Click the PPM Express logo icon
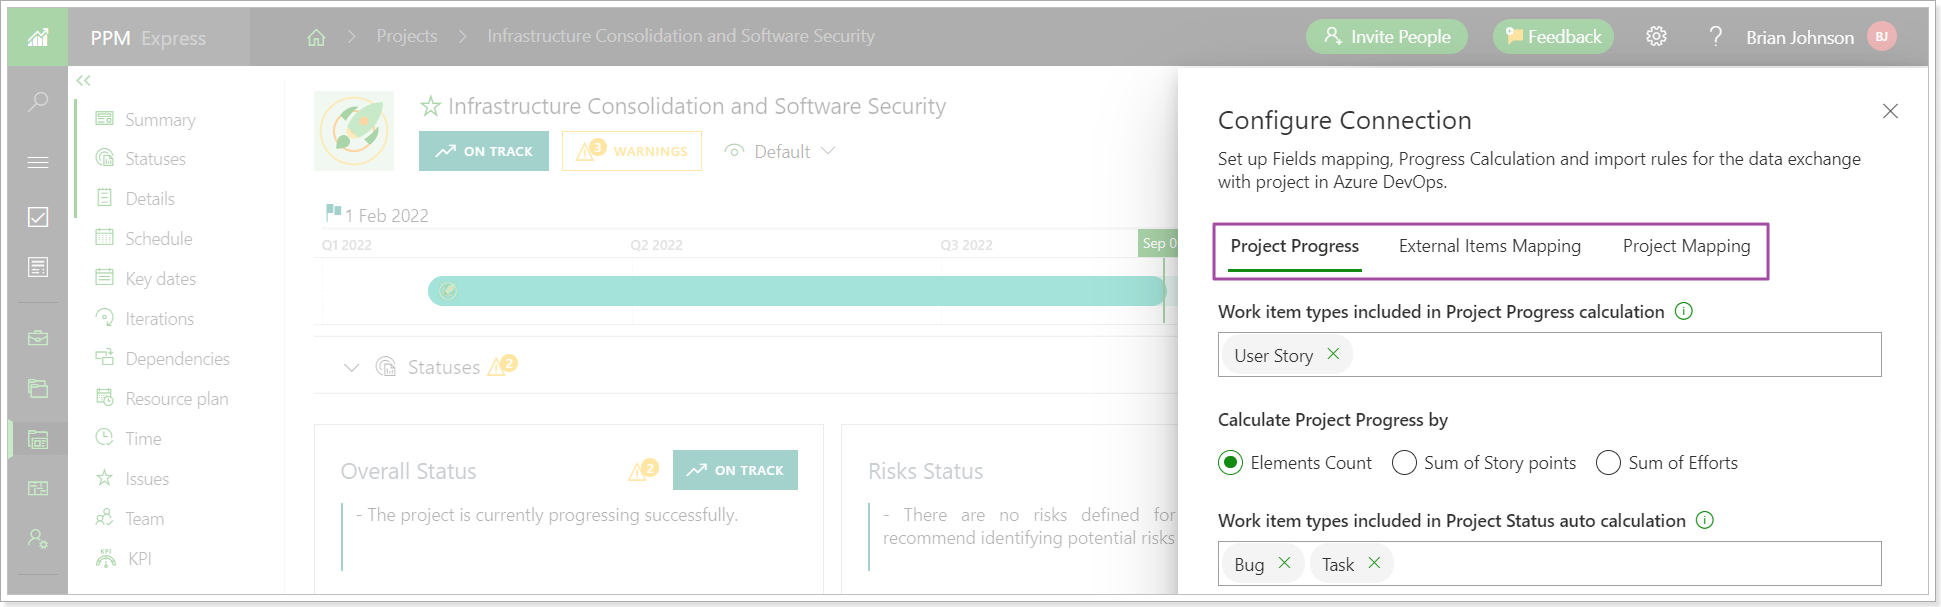The height and width of the screenshot is (607, 1941). (38, 37)
